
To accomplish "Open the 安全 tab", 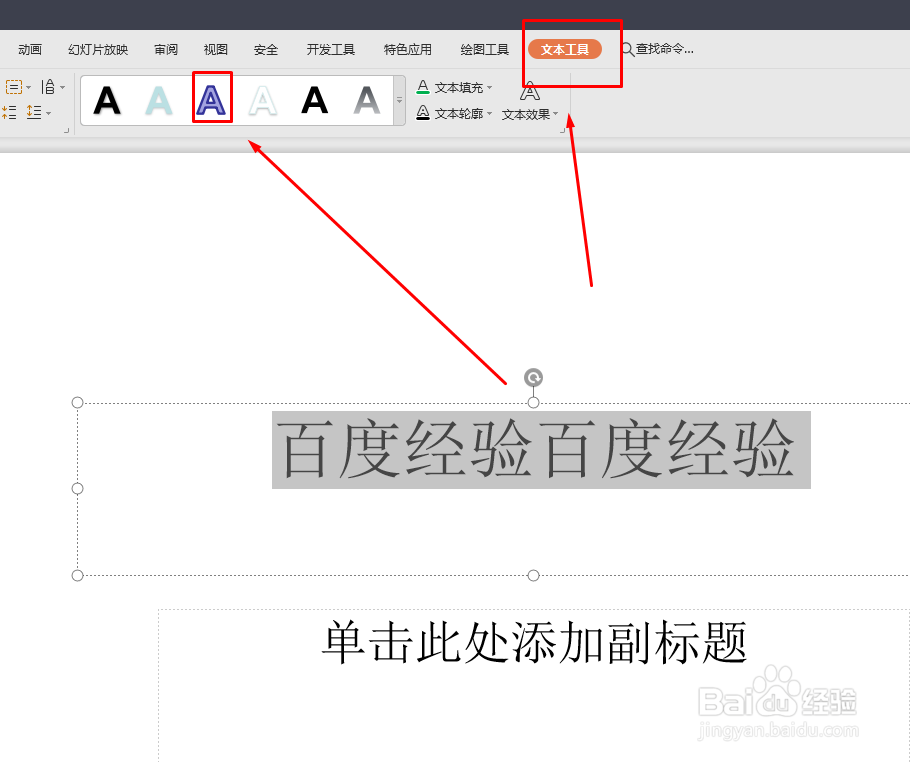I will pyautogui.click(x=266, y=50).
